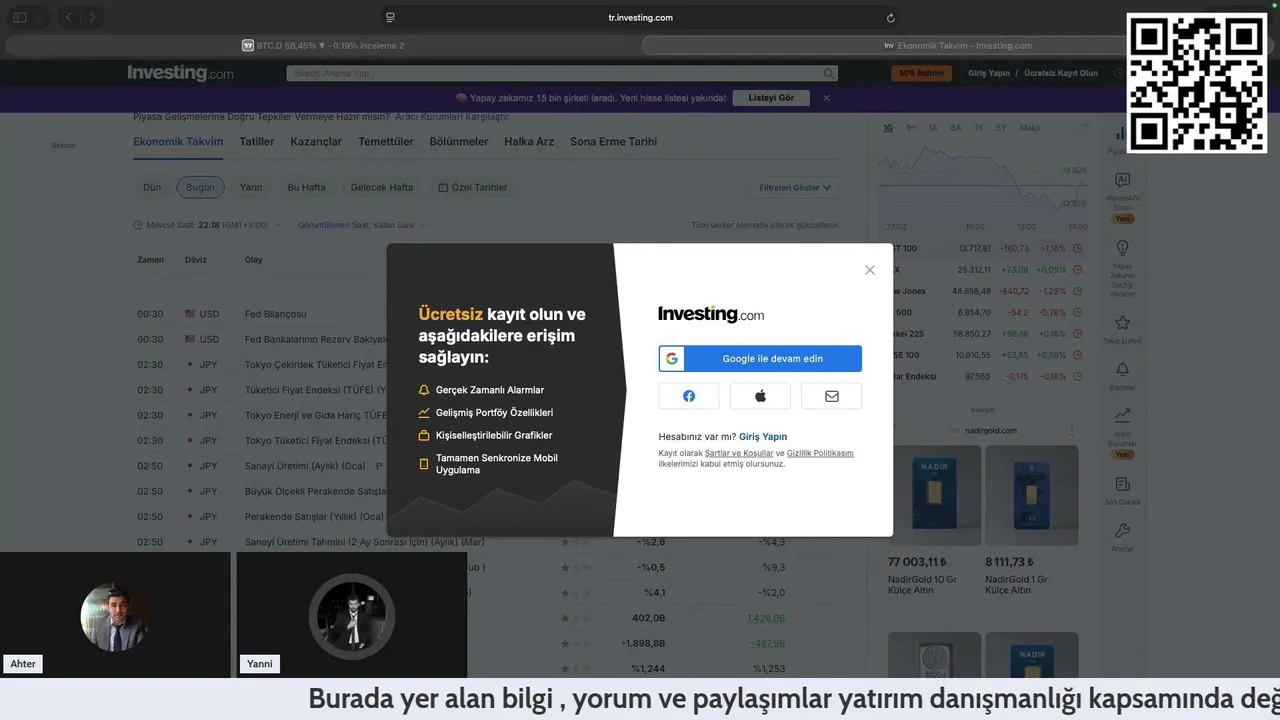Click the tr.investing.com address bar
This screenshot has width=1280, height=720.
click(x=640, y=17)
